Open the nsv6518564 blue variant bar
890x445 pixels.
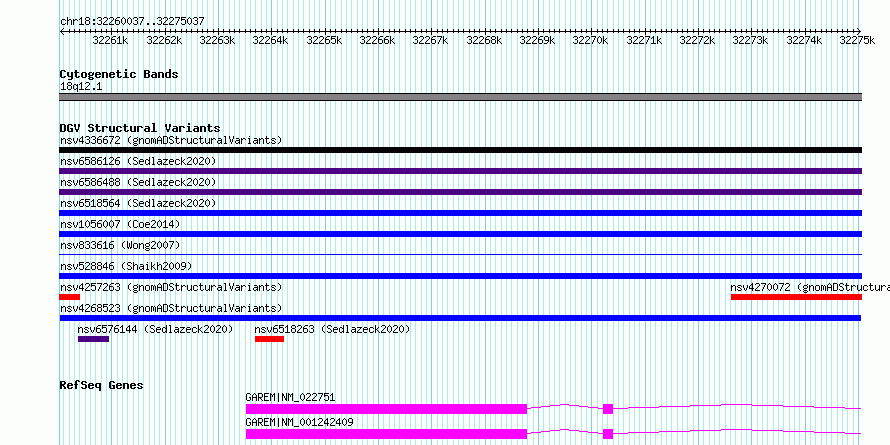(460, 213)
